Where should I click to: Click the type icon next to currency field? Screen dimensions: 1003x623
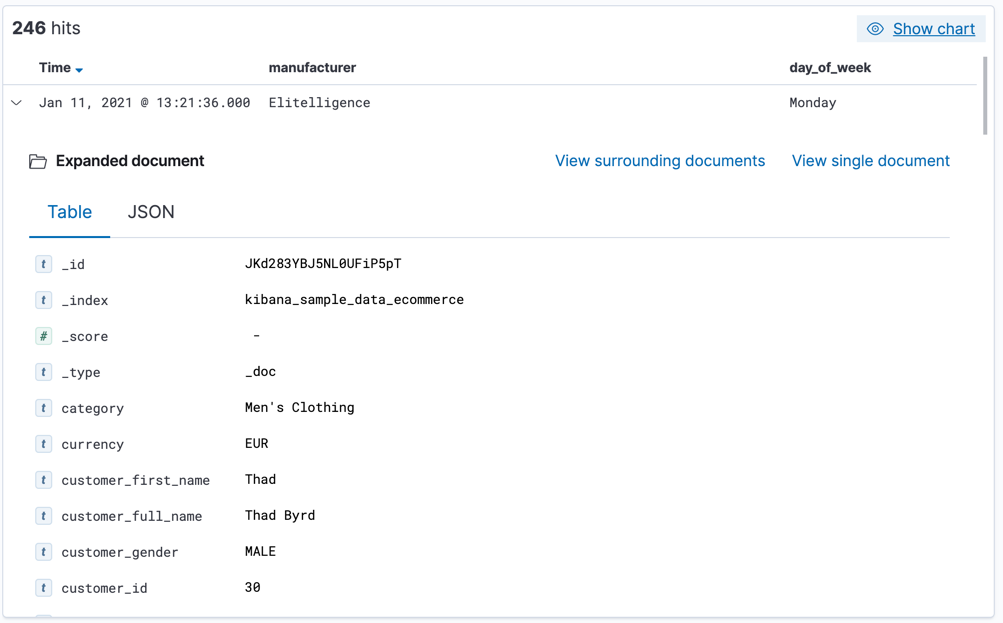pyautogui.click(x=43, y=444)
